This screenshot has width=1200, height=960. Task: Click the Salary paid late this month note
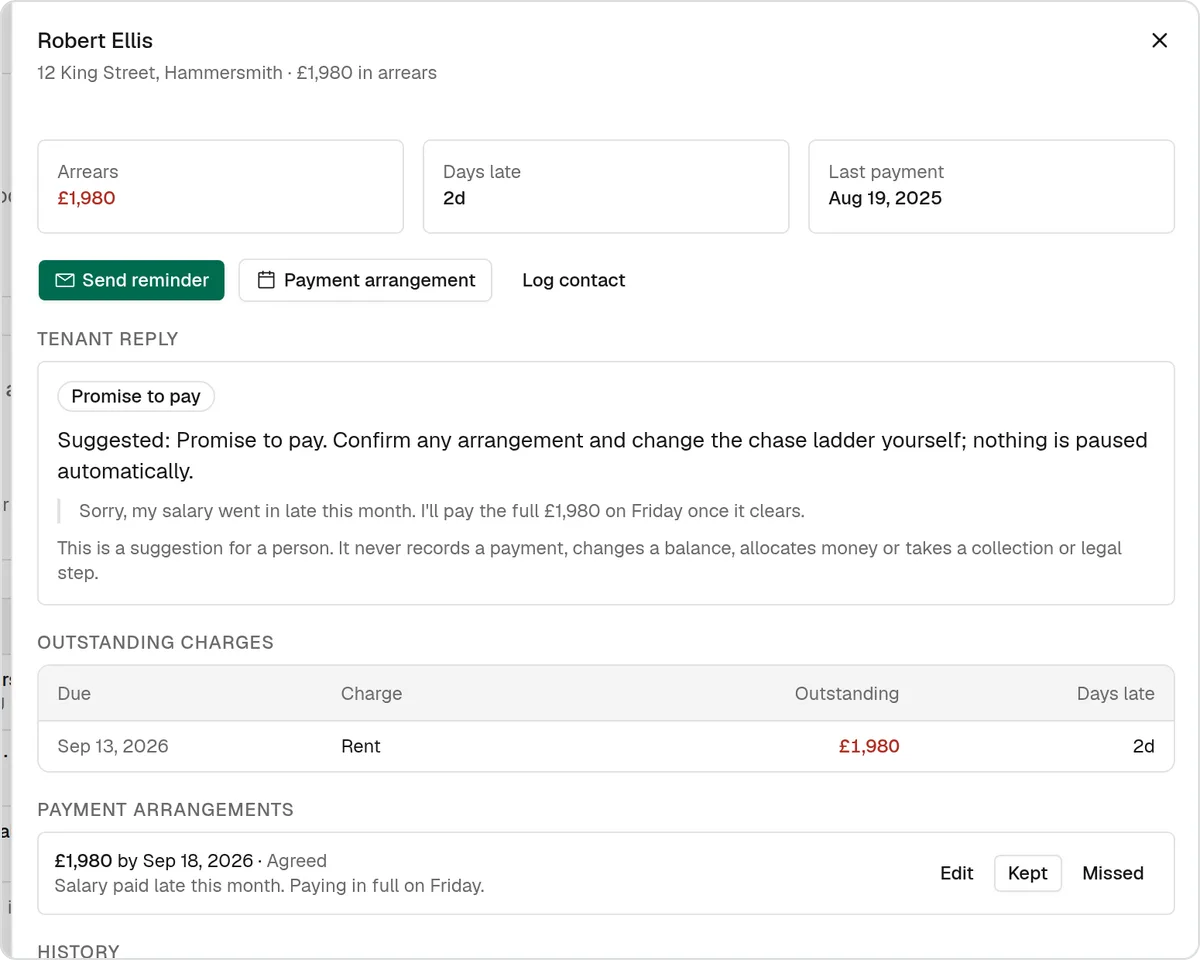click(269, 886)
